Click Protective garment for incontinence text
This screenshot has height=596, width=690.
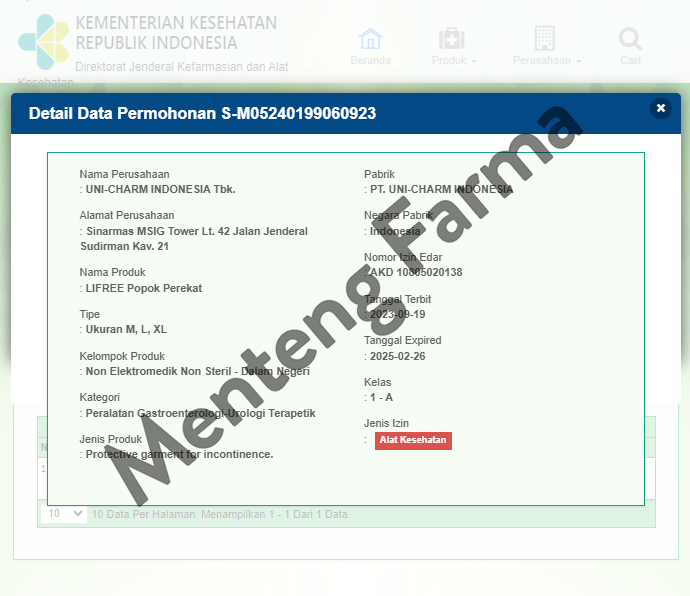tap(180, 454)
